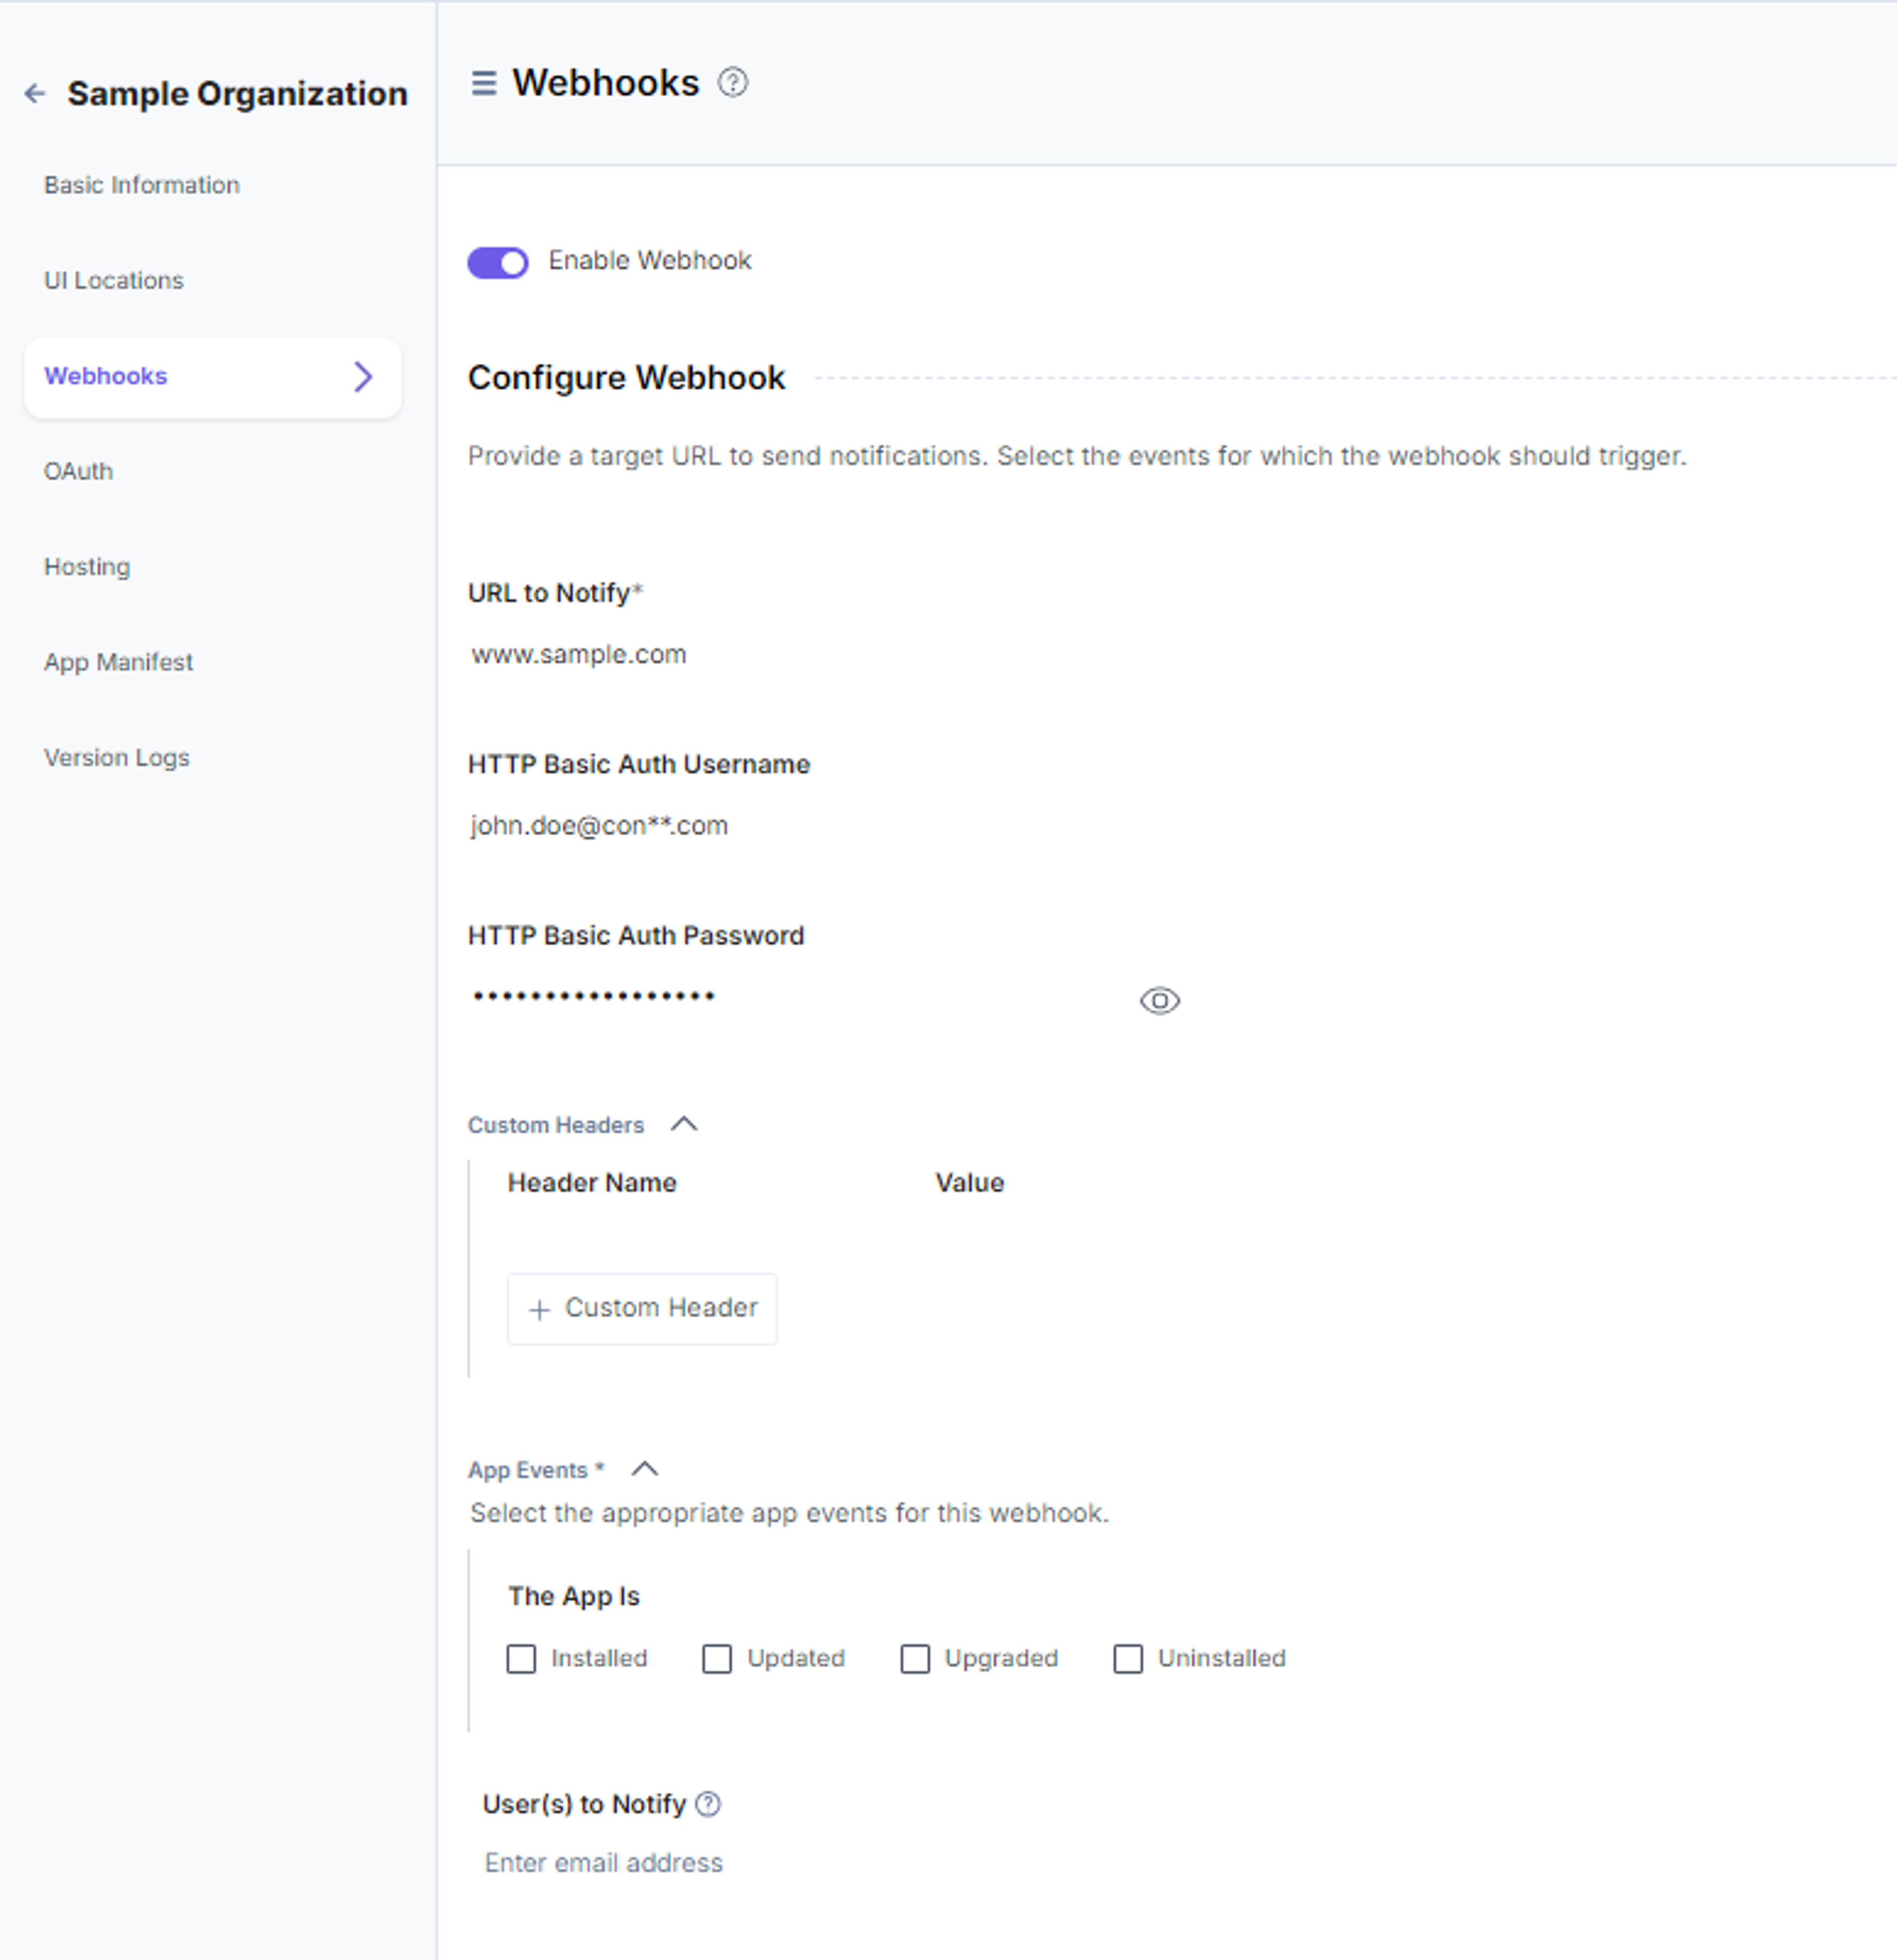Check the Upgraded app event
1897x1960 pixels.
click(x=915, y=1659)
